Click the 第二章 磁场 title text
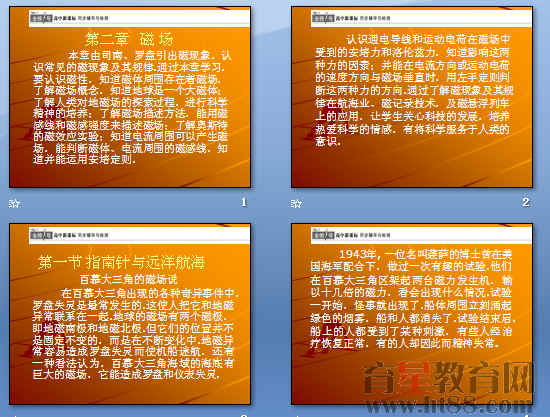The width and height of the screenshot is (550, 417). 130,39
